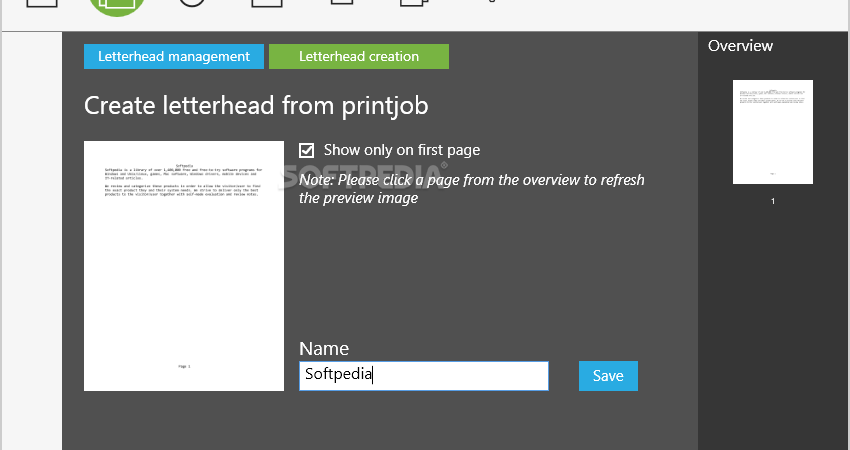The image size is (850, 450).
Task: Click inside the Name text field
Action: 424,376
